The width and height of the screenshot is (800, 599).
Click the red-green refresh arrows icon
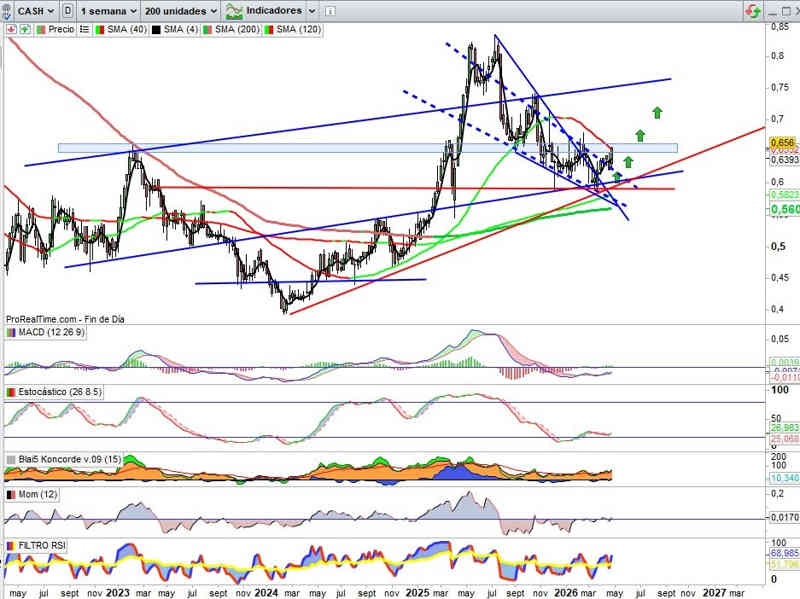pyautogui.click(x=751, y=11)
